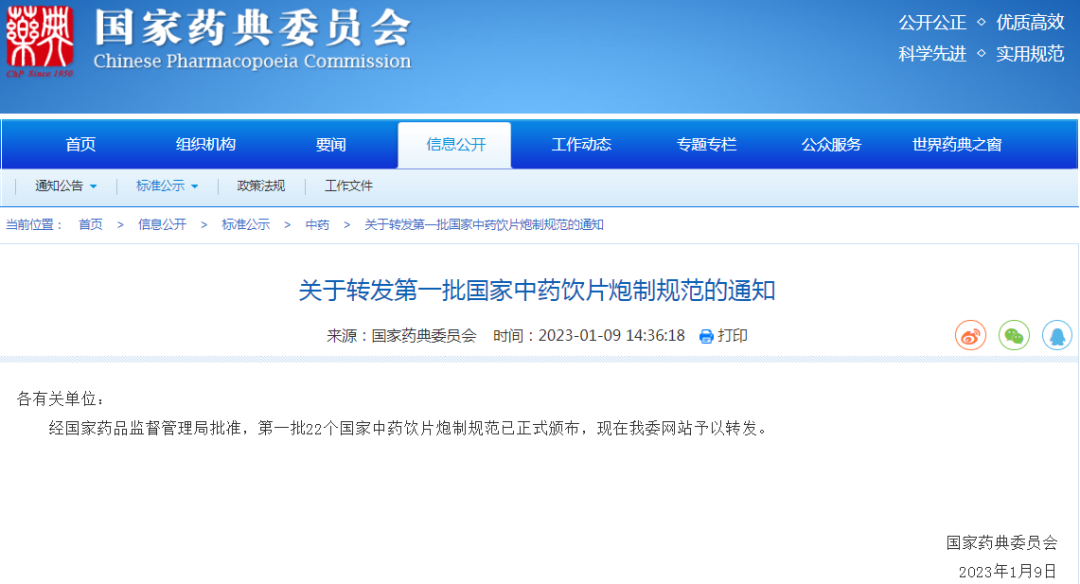Open the 政策法规 submenu item
1080x584 pixels.
coord(260,186)
